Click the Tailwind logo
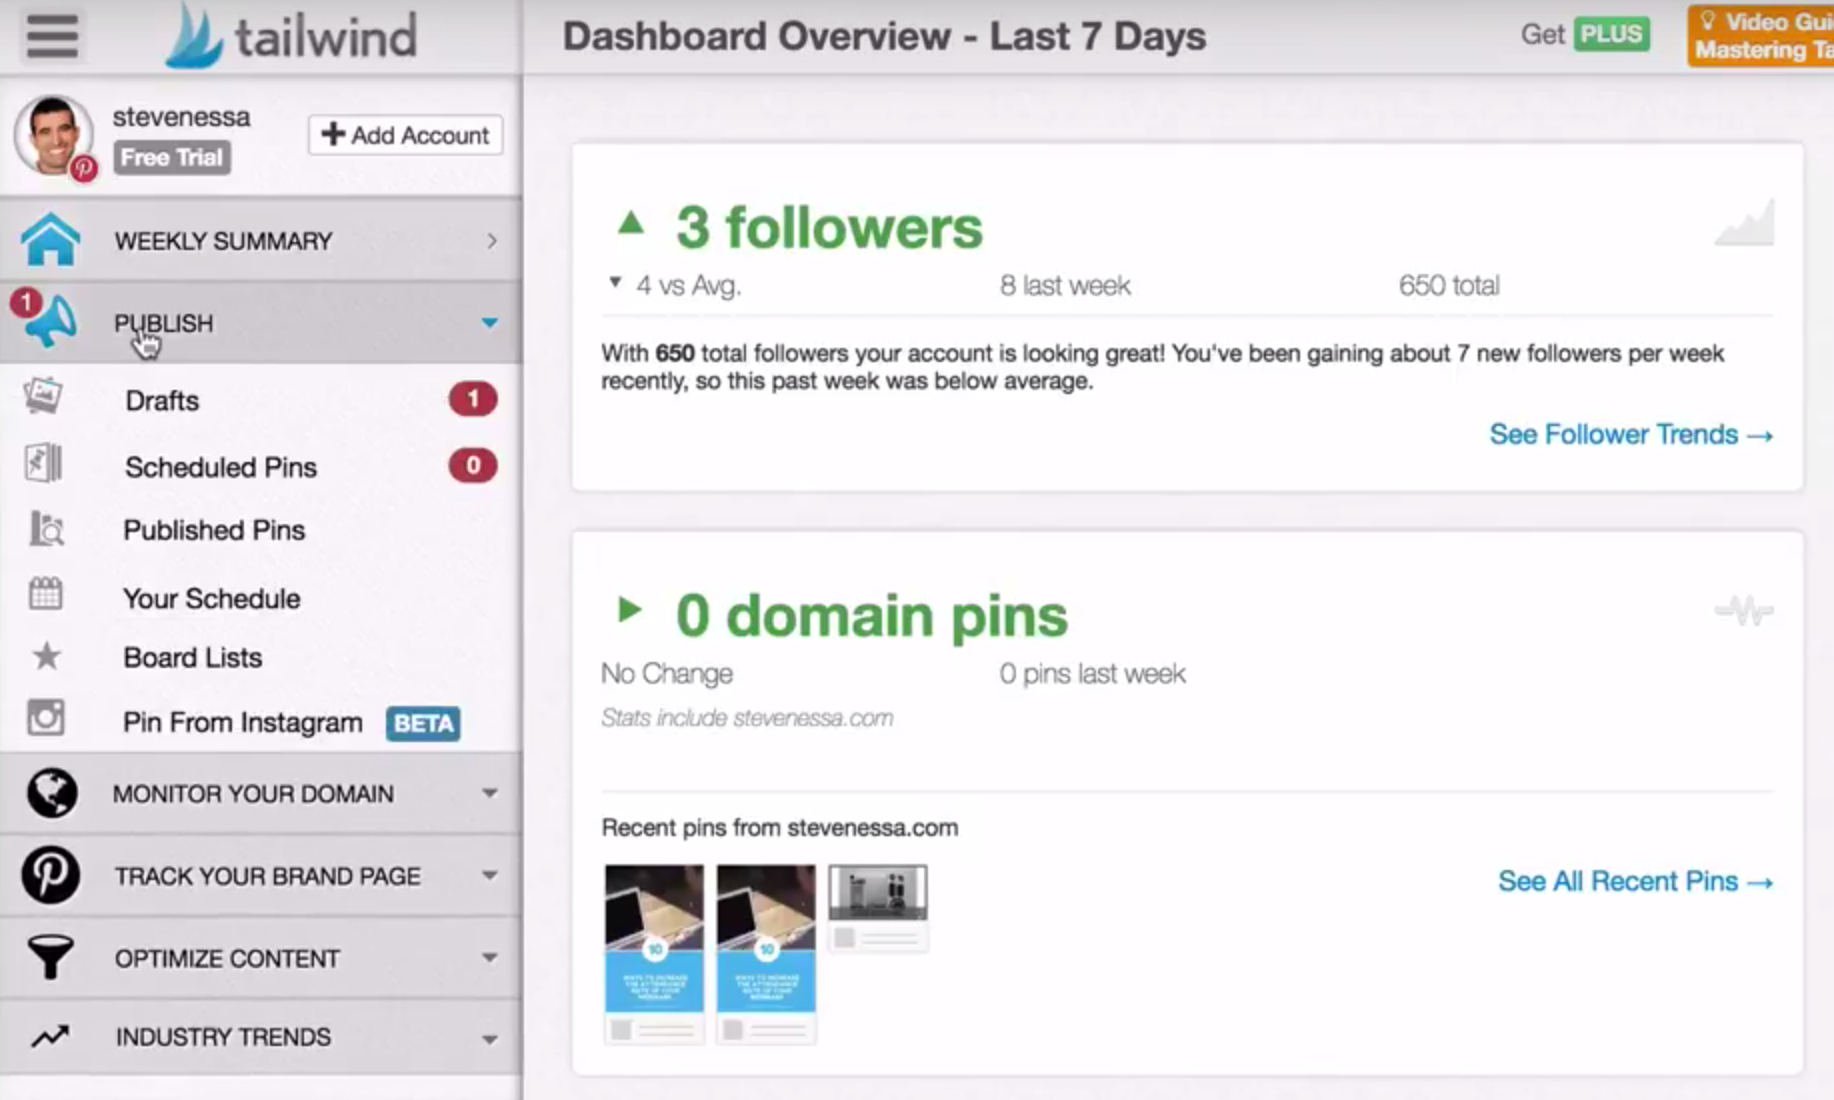This screenshot has width=1834, height=1100. (x=291, y=37)
